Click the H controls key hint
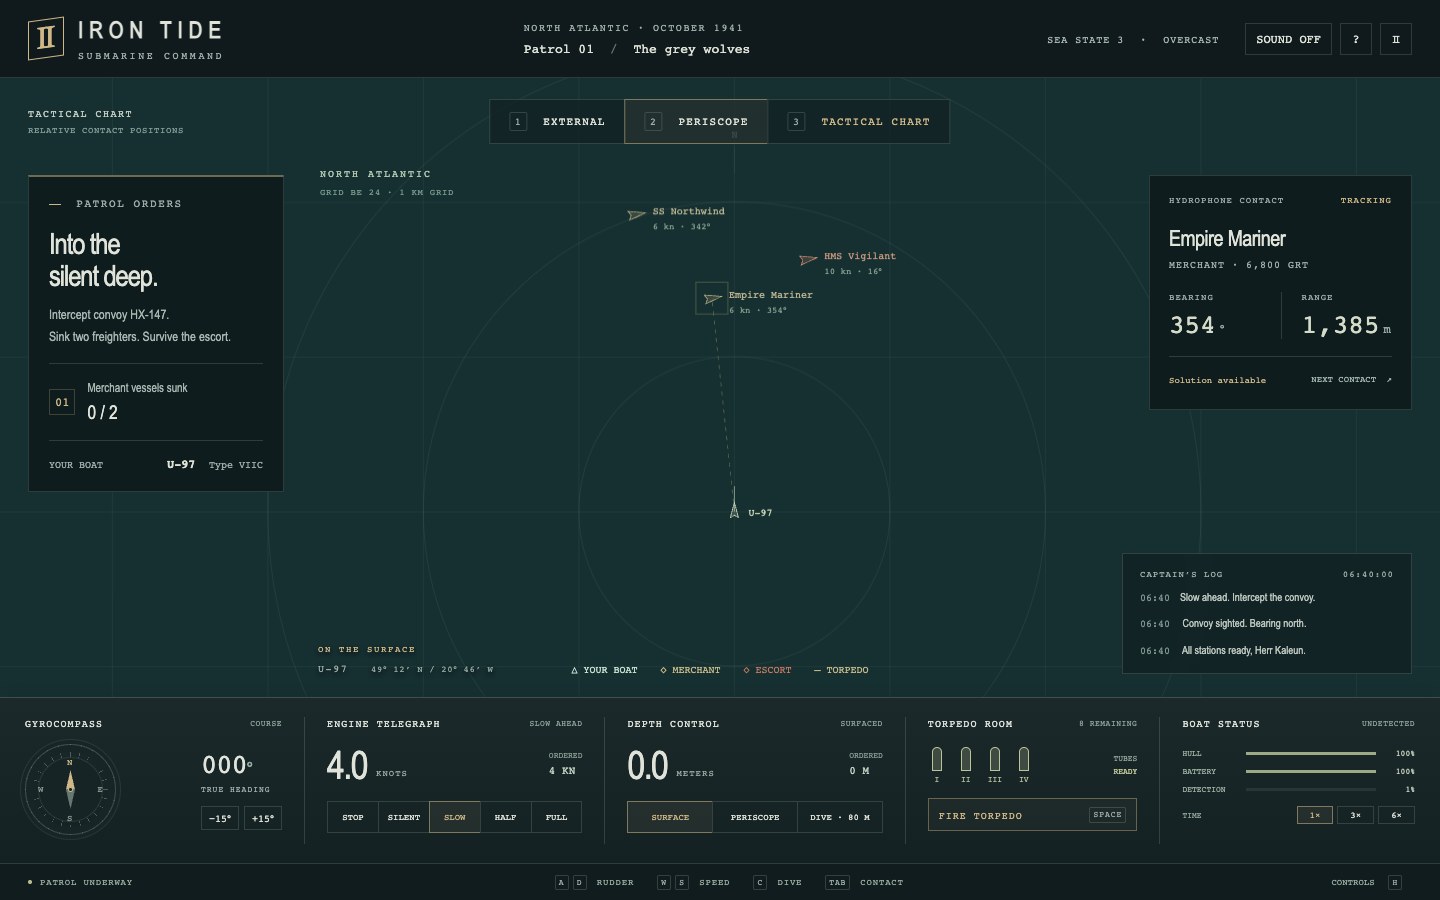This screenshot has height=900, width=1440. click(1395, 882)
